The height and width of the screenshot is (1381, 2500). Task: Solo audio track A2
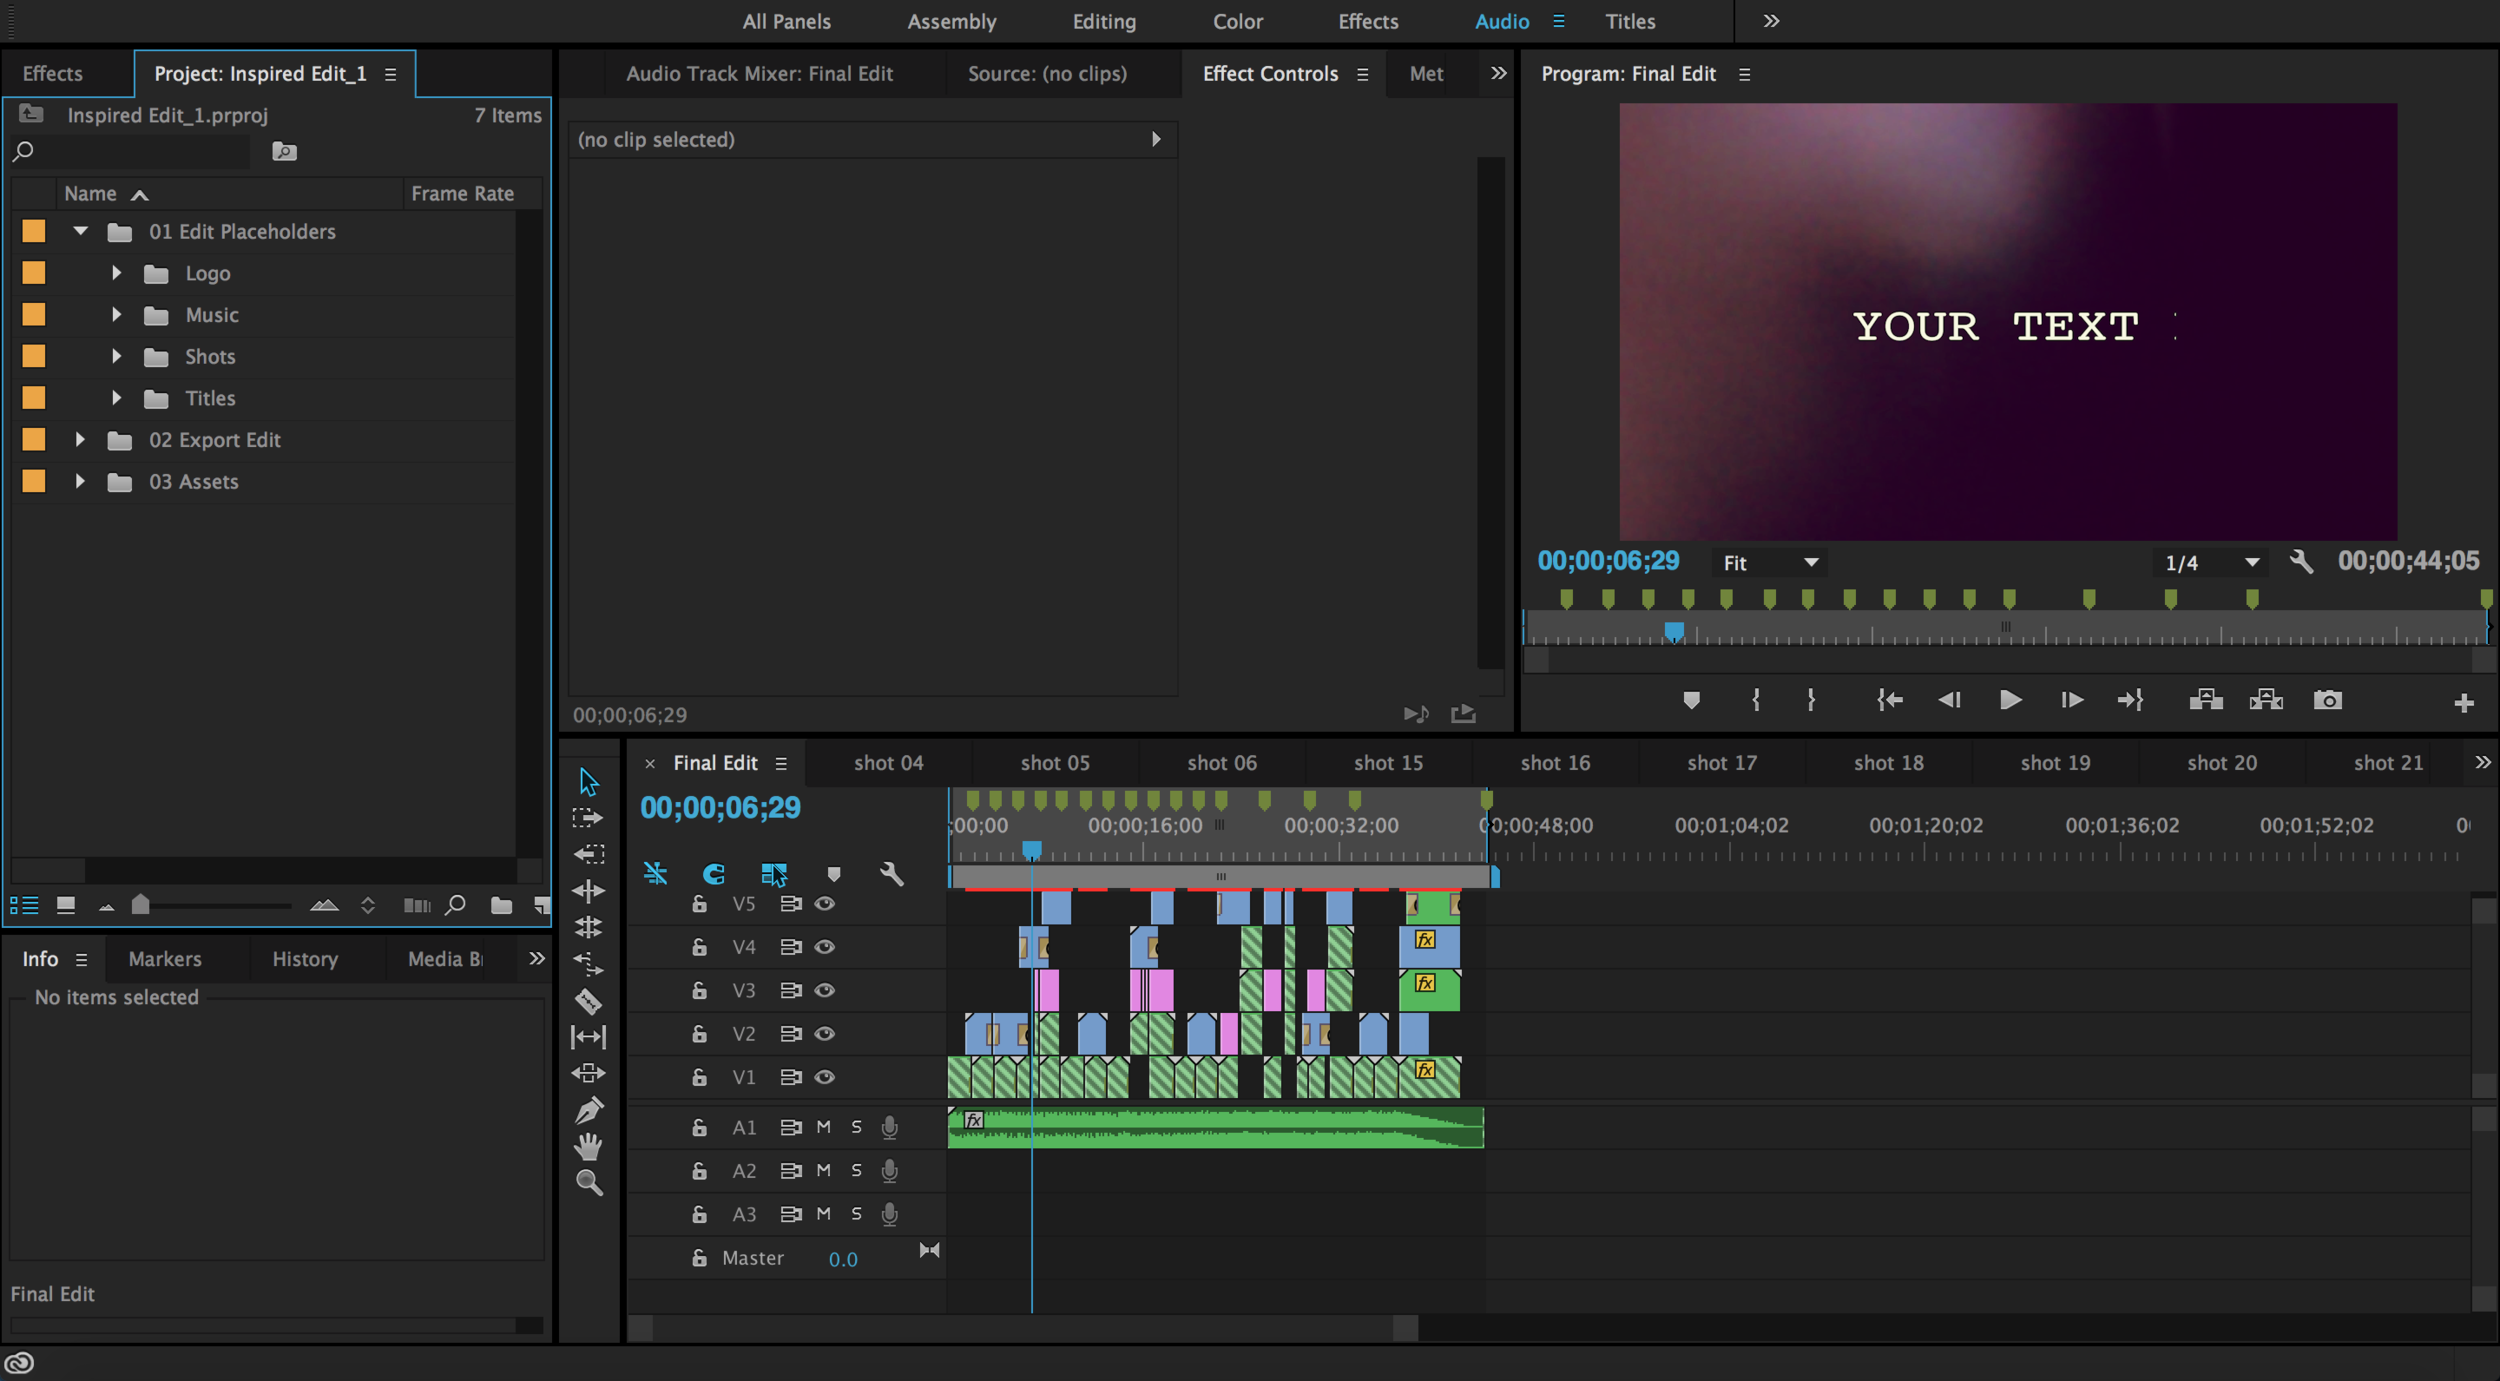[856, 1170]
